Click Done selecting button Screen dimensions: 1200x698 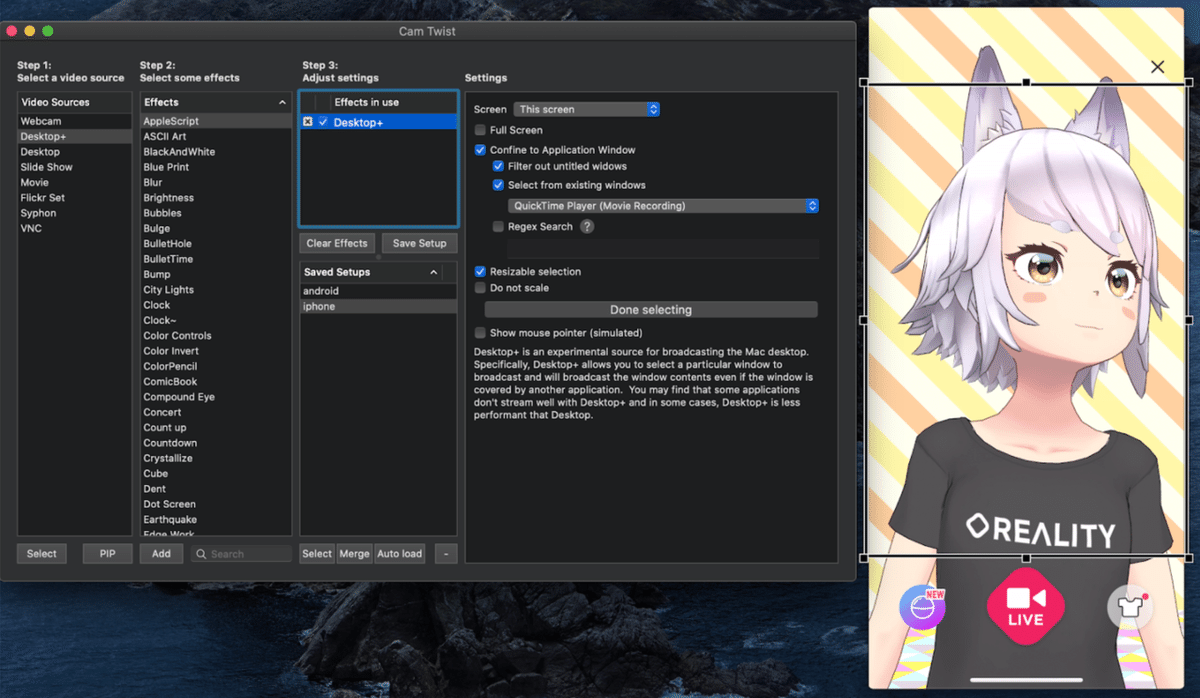(x=651, y=310)
